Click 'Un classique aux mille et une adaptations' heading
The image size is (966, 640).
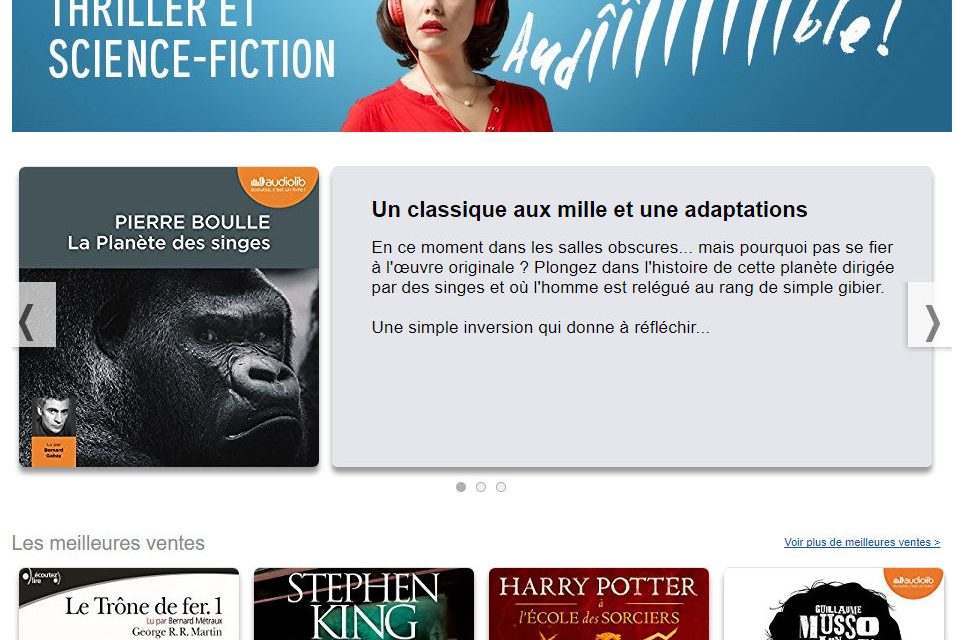click(x=589, y=209)
